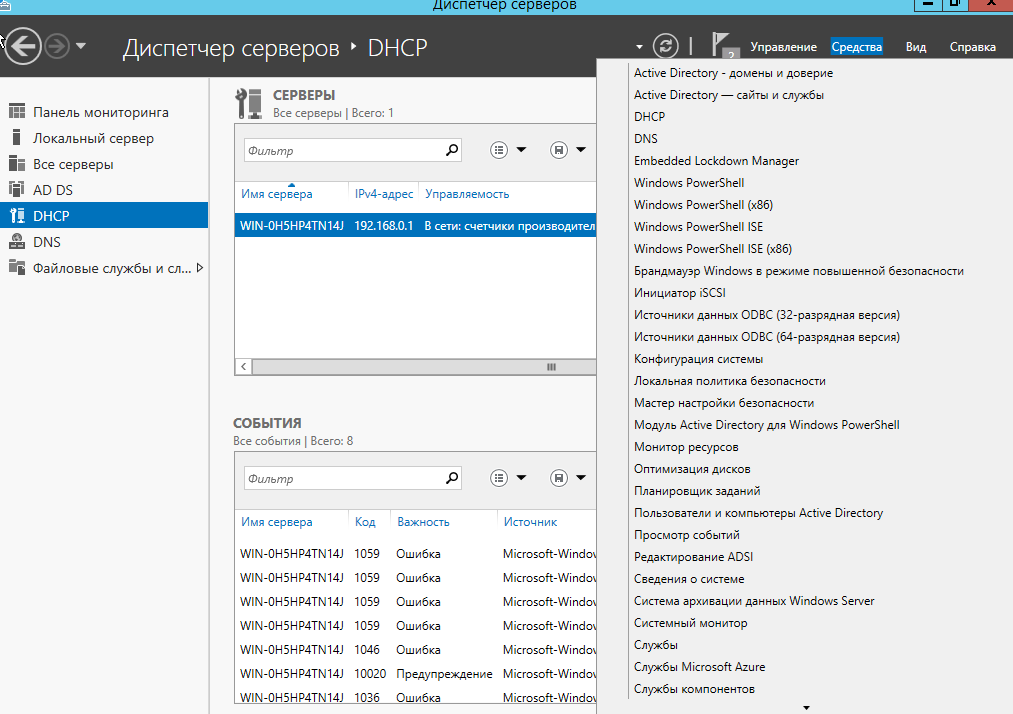Click events save query icon
This screenshot has height=714, width=1013.
pos(559,478)
